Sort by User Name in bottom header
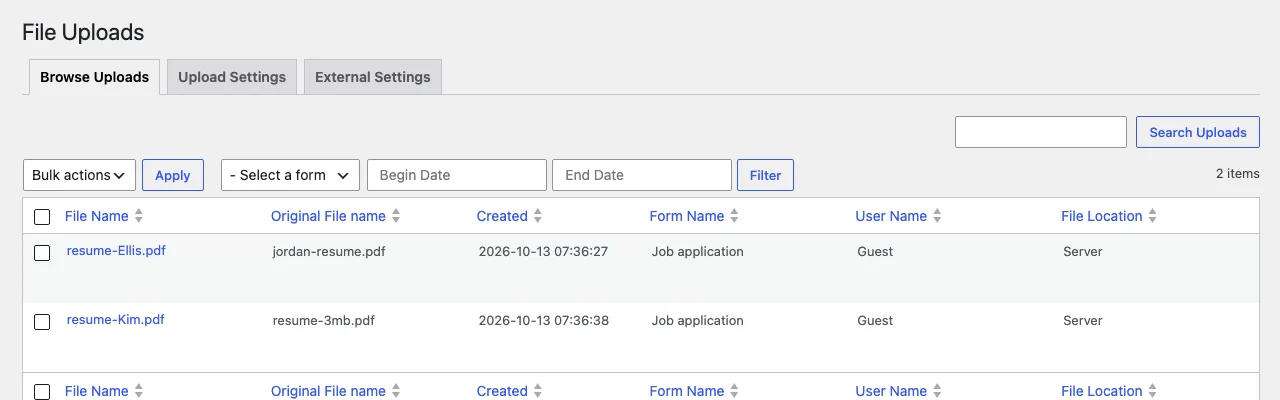 pos(891,391)
